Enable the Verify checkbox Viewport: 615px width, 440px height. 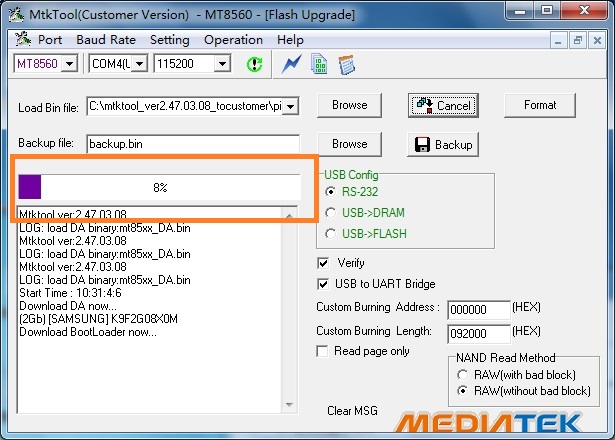point(323,263)
